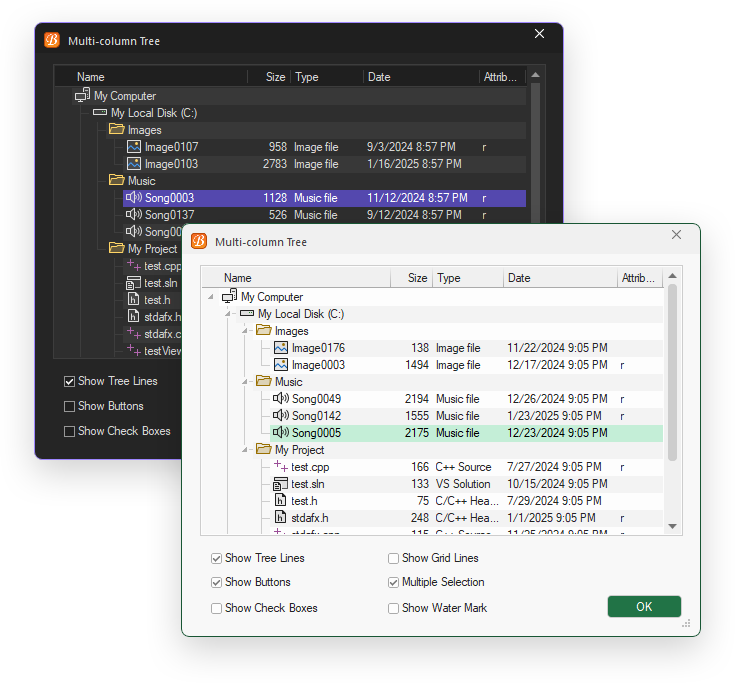
Task: Collapse My Project folder in light window
Action: point(245,450)
